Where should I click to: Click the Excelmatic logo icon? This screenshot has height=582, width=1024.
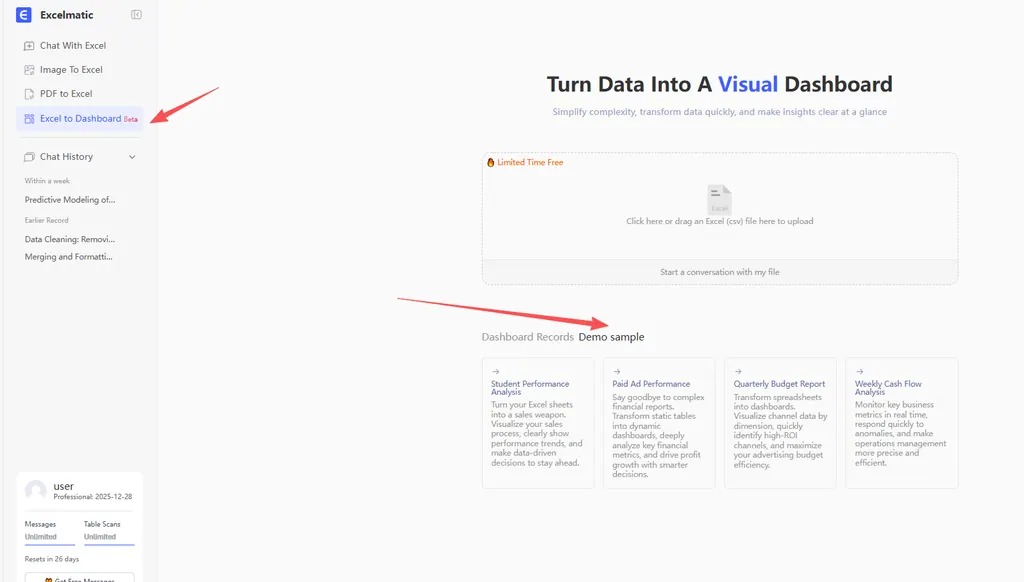24,15
